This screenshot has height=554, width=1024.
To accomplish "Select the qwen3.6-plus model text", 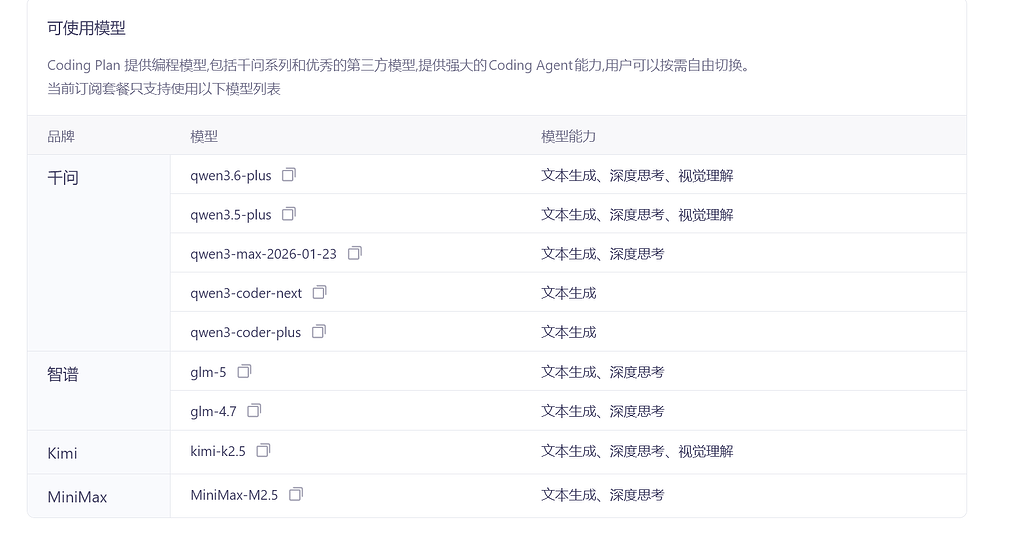I will click(231, 176).
